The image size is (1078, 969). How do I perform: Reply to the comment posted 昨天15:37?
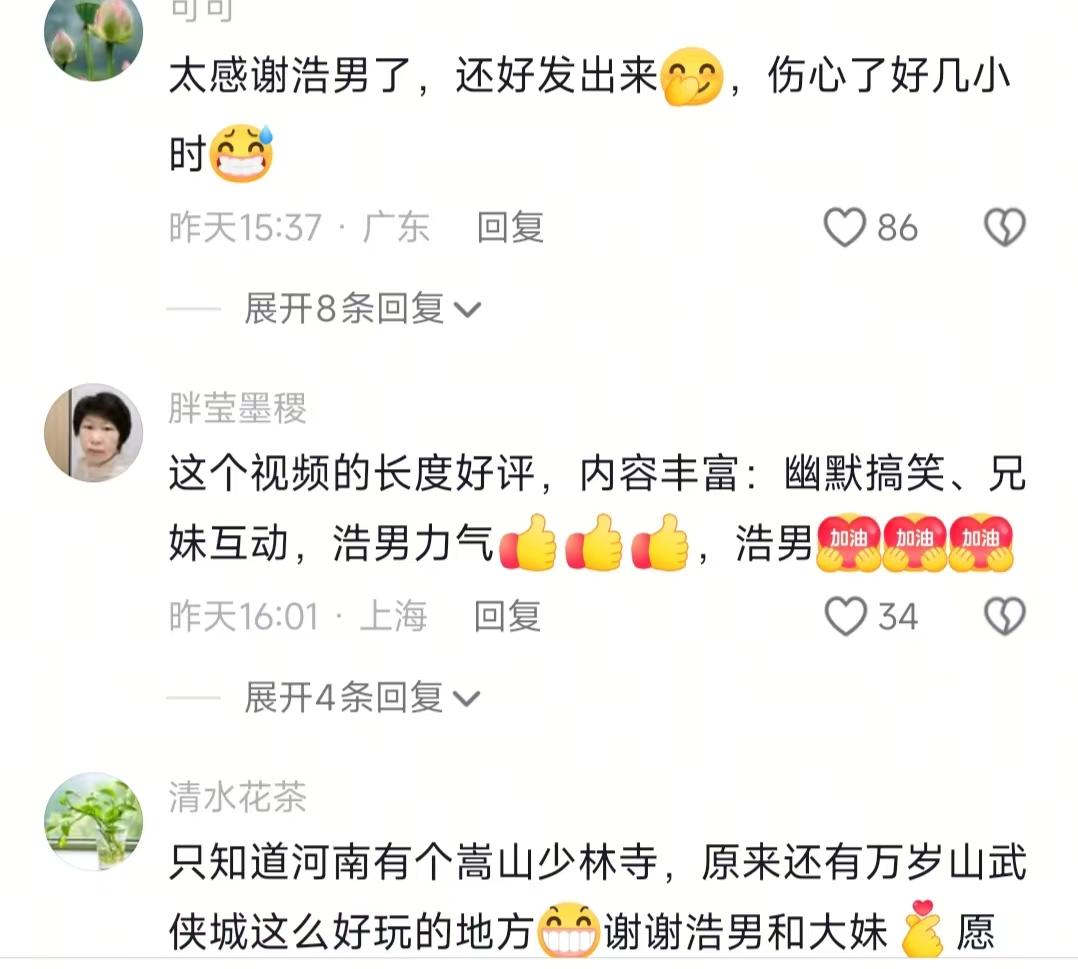tap(510, 228)
